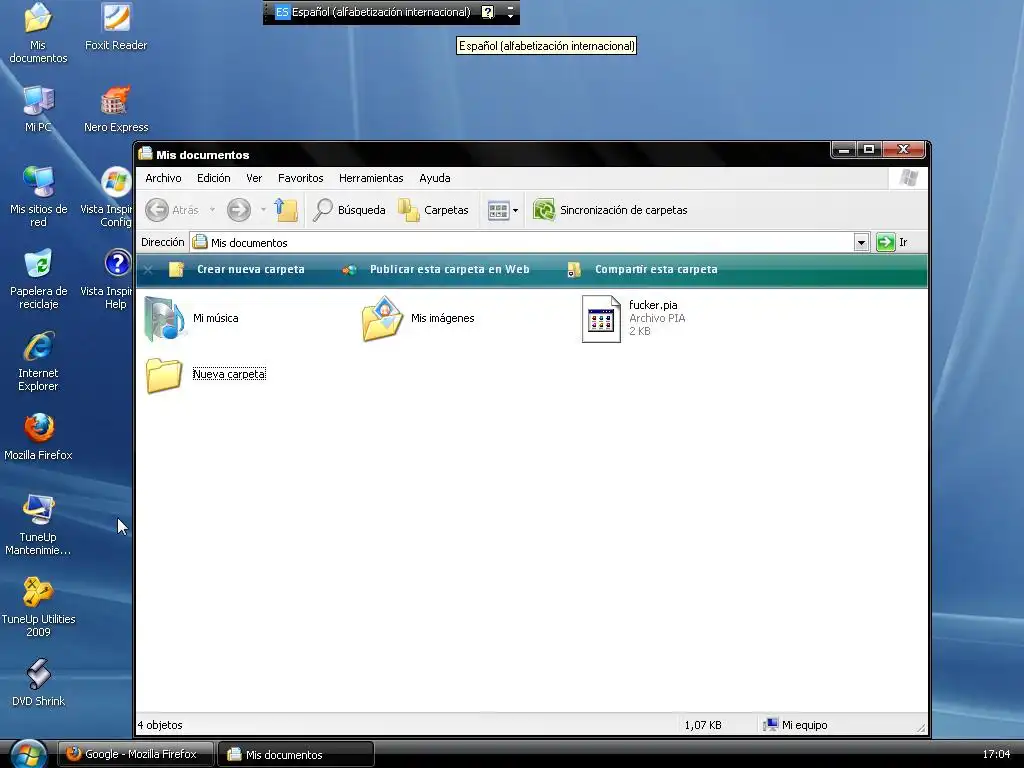Click the Start orb button

pos(28,754)
